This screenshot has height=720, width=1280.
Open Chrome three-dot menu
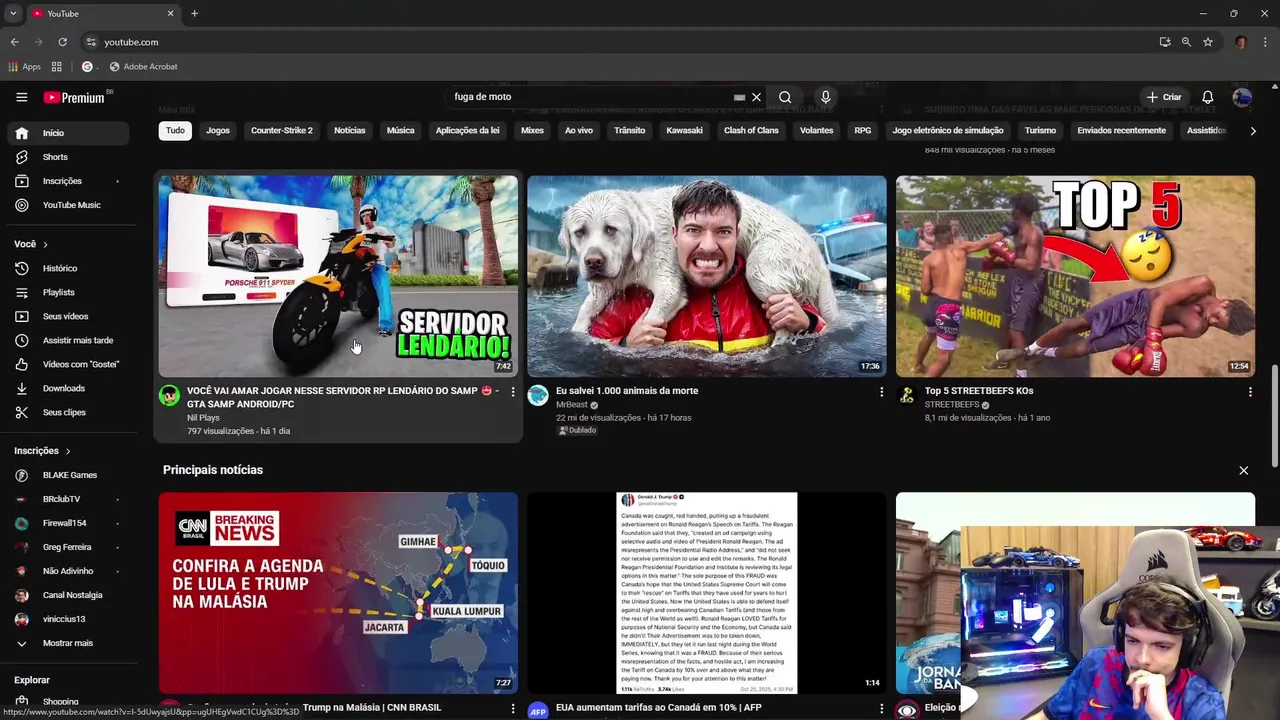[1266, 42]
